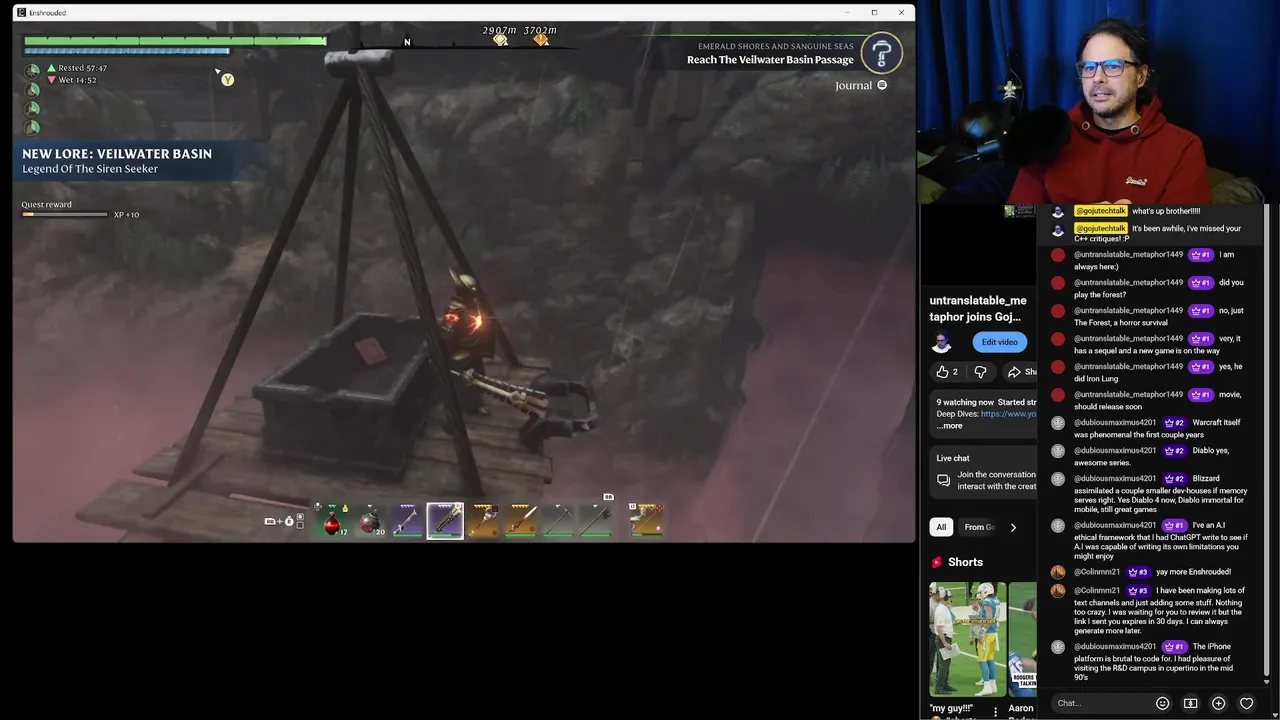Click @untranslatable_metaphor1449 "I am always here" avatar

[x=1058, y=255]
